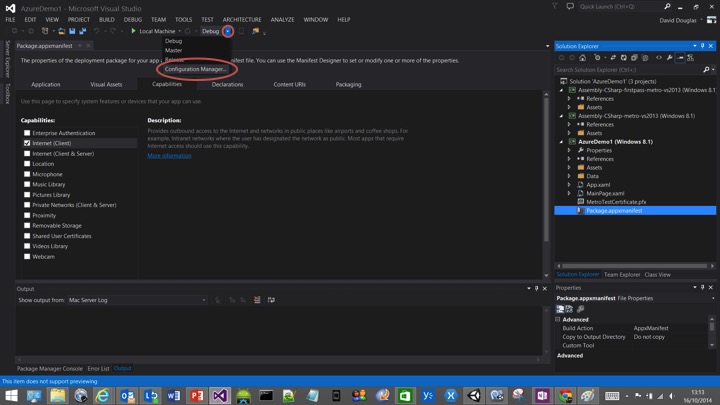The height and width of the screenshot is (405, 720).
Task: Click the Preview Selected Items icon
Action: (x=680, y=57)
